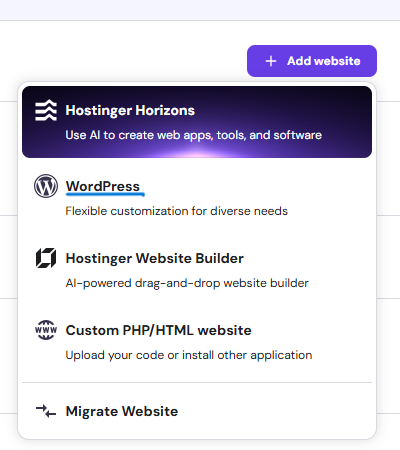Screen dimensions: 400x450
Task: Click the WordPress logo icon
Action: (x=46, y=186)
